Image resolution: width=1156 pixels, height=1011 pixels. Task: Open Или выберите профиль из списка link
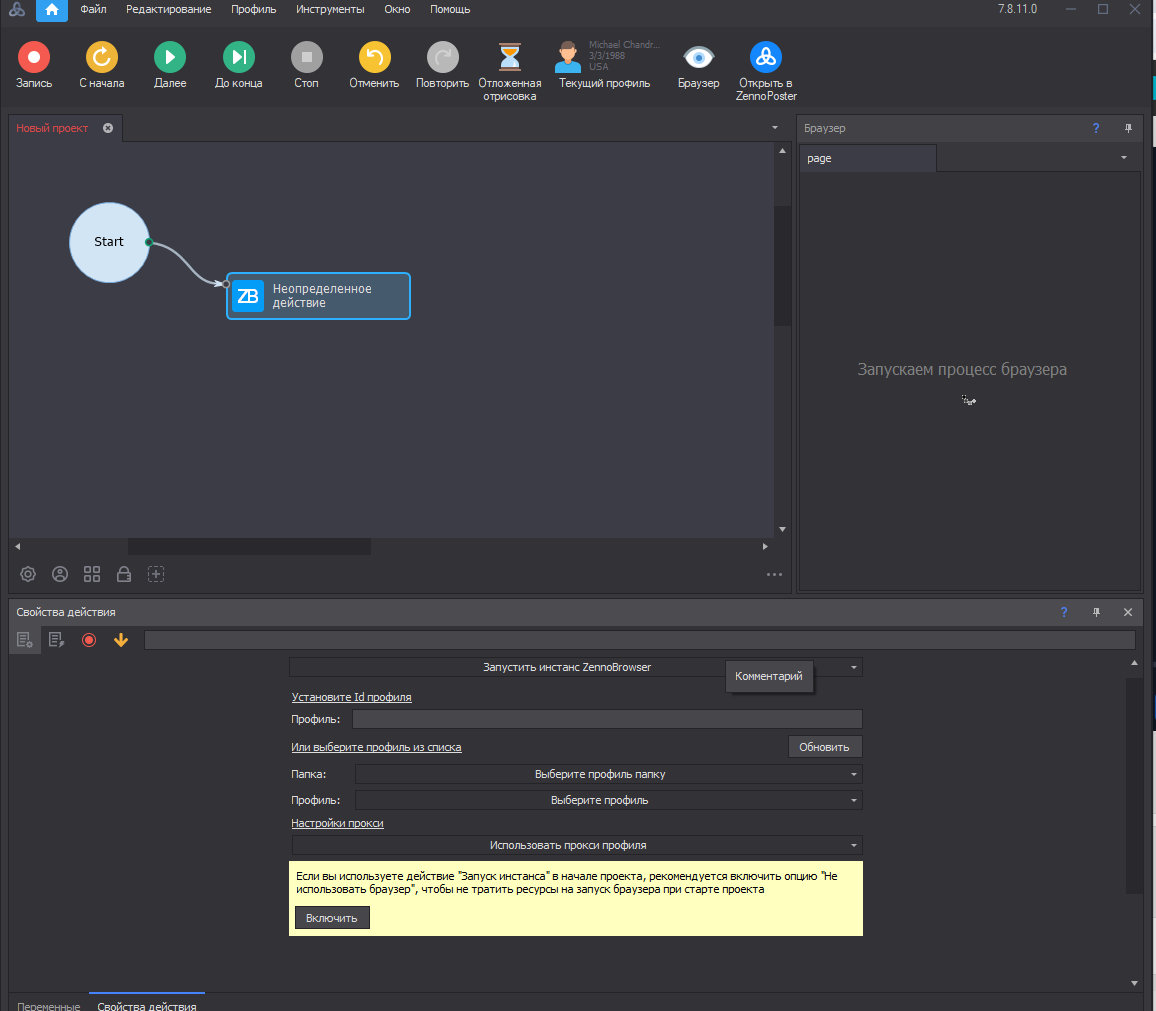coord(376,747)
